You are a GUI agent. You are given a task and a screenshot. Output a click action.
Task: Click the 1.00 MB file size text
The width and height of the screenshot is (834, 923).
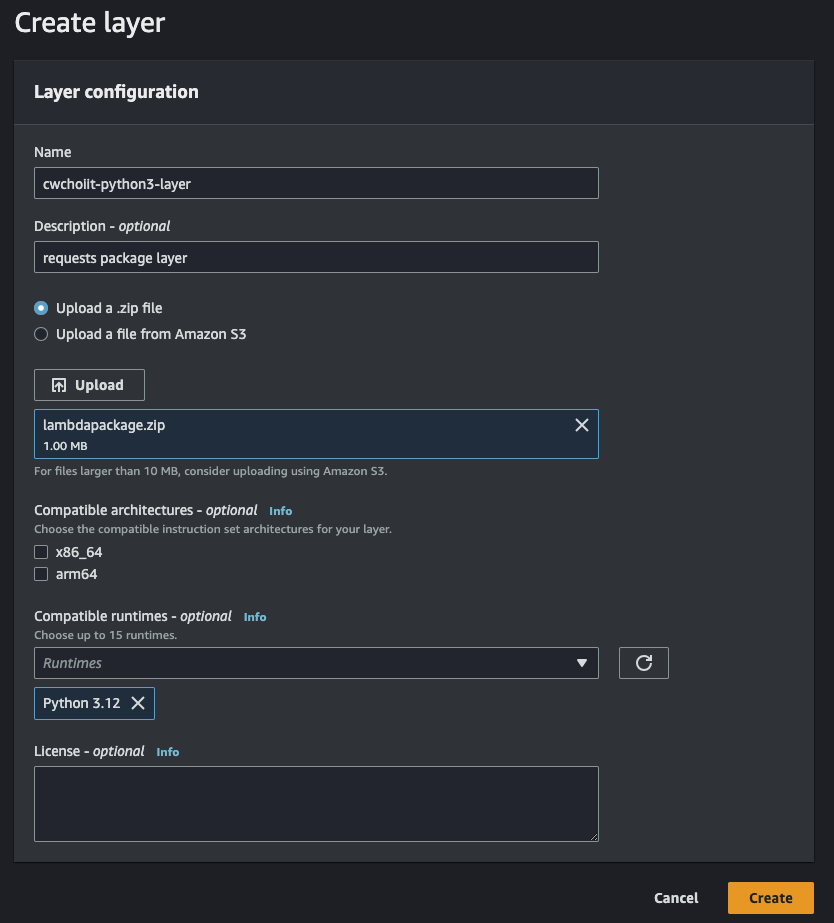(65, 446)
